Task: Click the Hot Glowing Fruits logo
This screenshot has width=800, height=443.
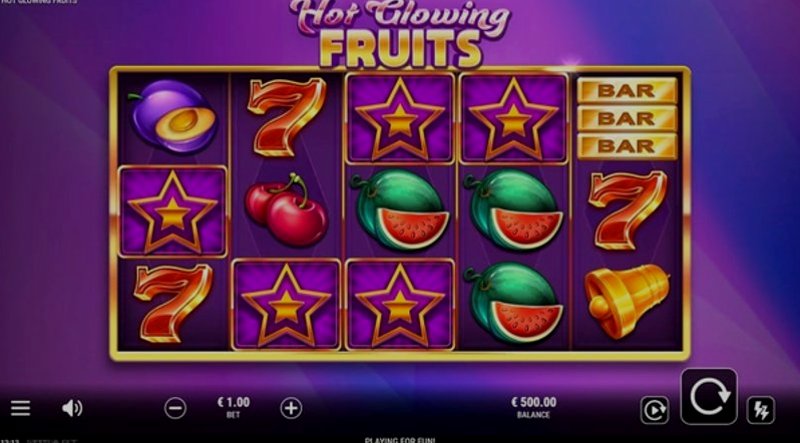Action: 400,33
